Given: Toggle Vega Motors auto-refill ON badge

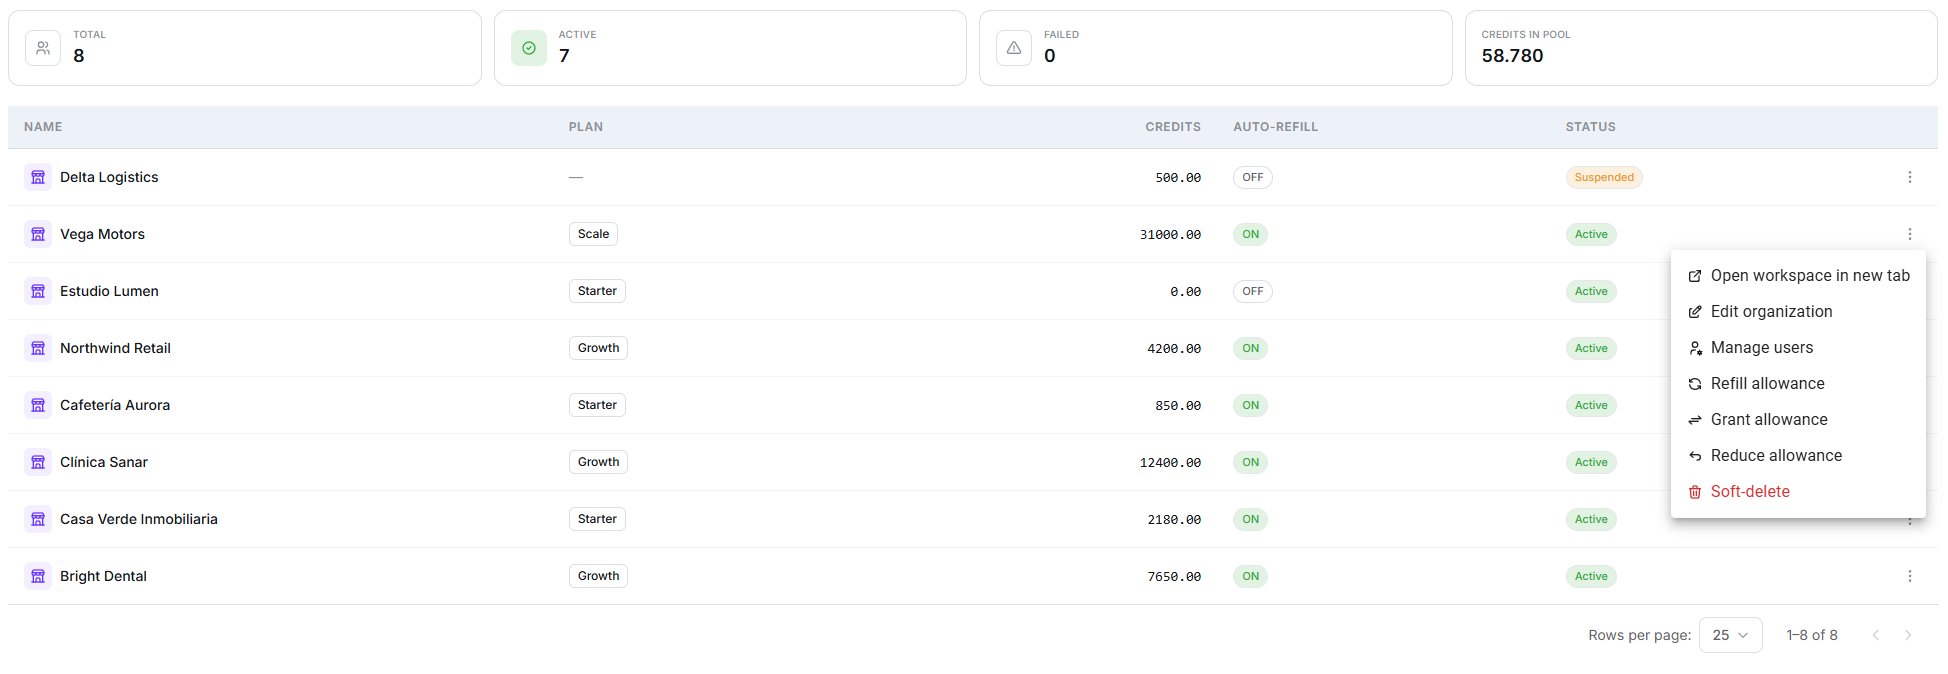Looking at the screenshot, I should point(1250,234).
